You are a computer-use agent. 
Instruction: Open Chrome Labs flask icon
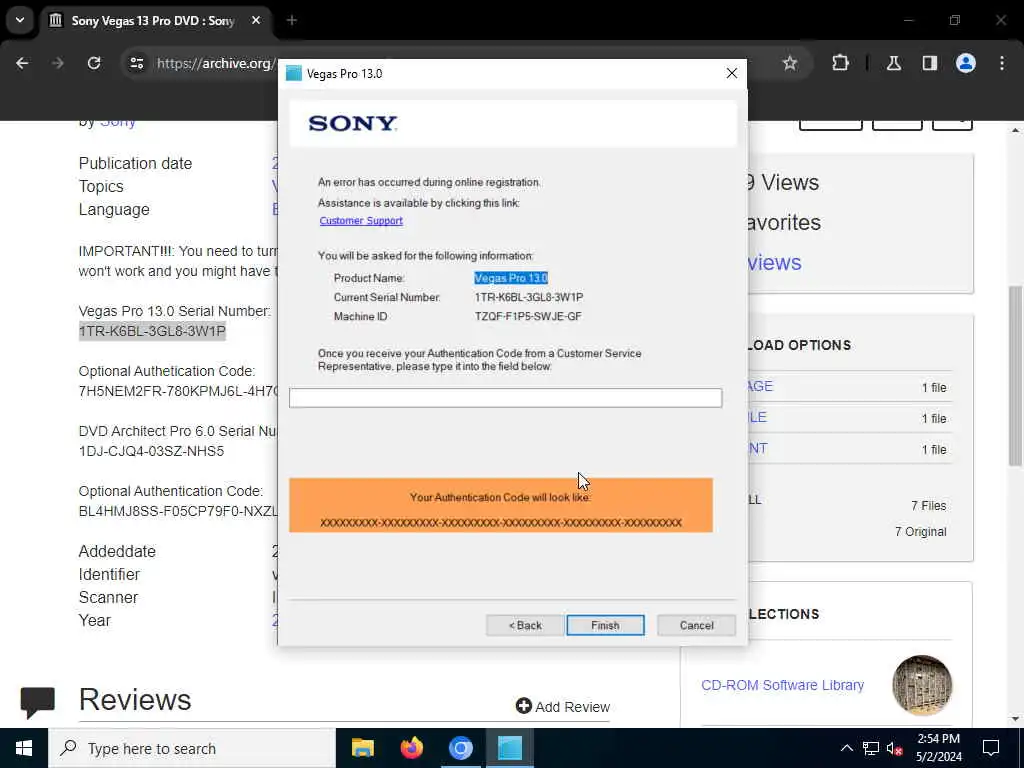[x=893, y=63]
